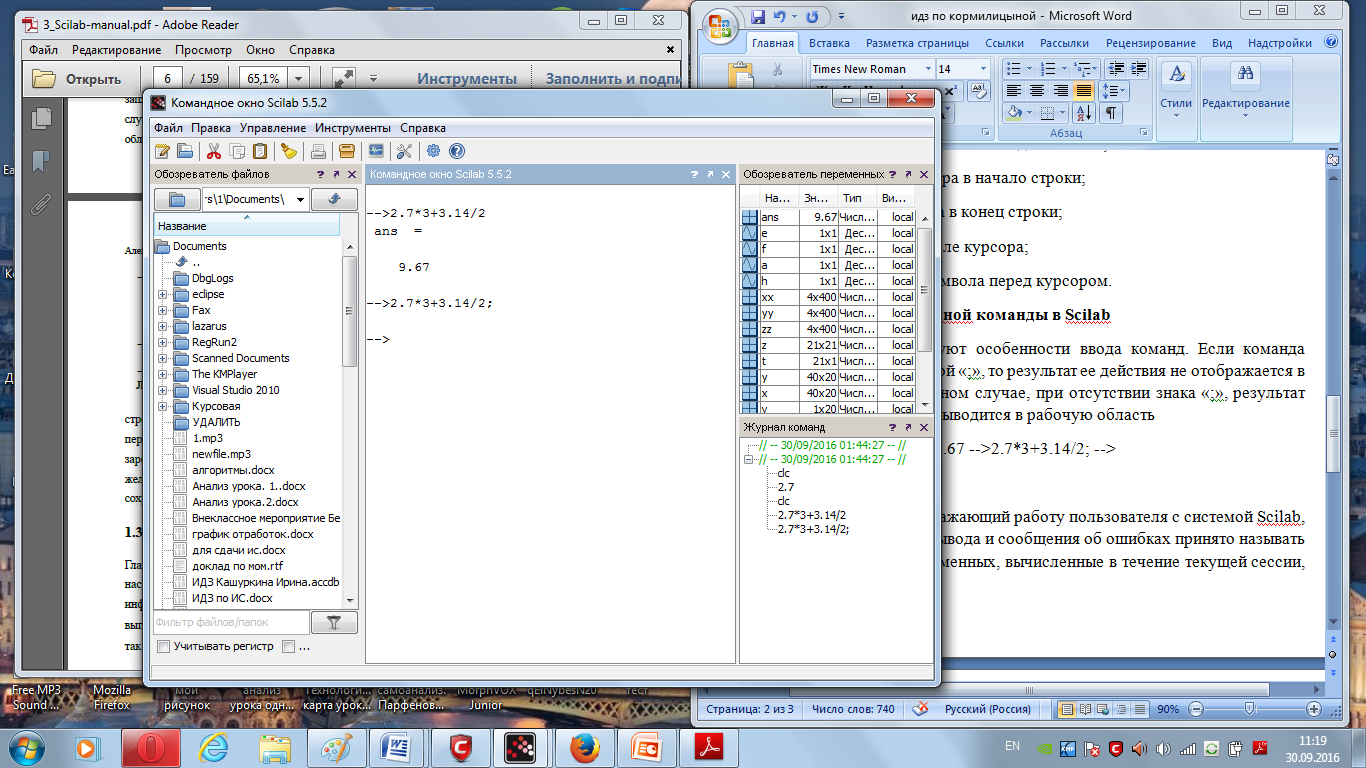Switch to the 'Вставка' ribbon tab
This screenshot has height=768, width=1366.
point(829,43)
